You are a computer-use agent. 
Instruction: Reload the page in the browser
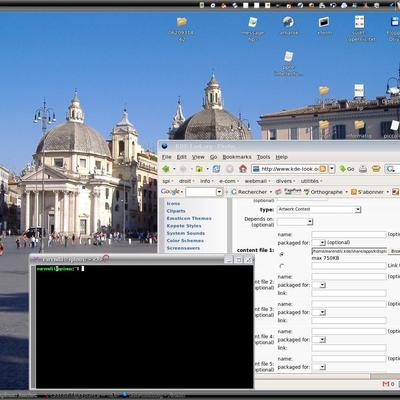pyautogui.click(x=216, y=169)
